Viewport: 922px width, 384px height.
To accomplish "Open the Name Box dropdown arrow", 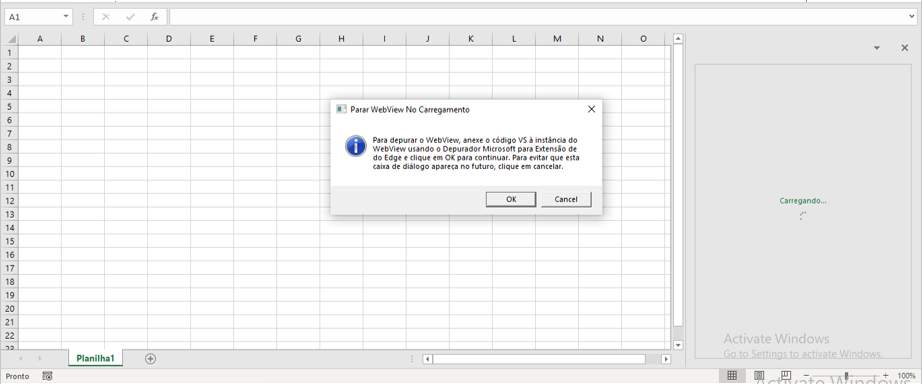I will 66,17.
